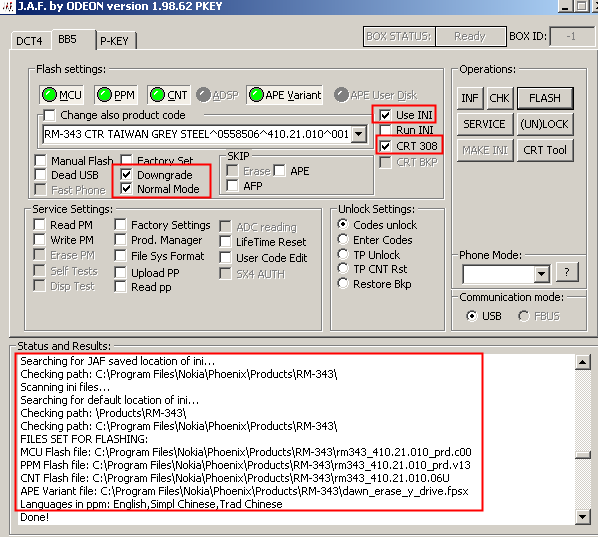
Task: Uncheck the Normal Mode checkbox
Action: tap(126, 189)
